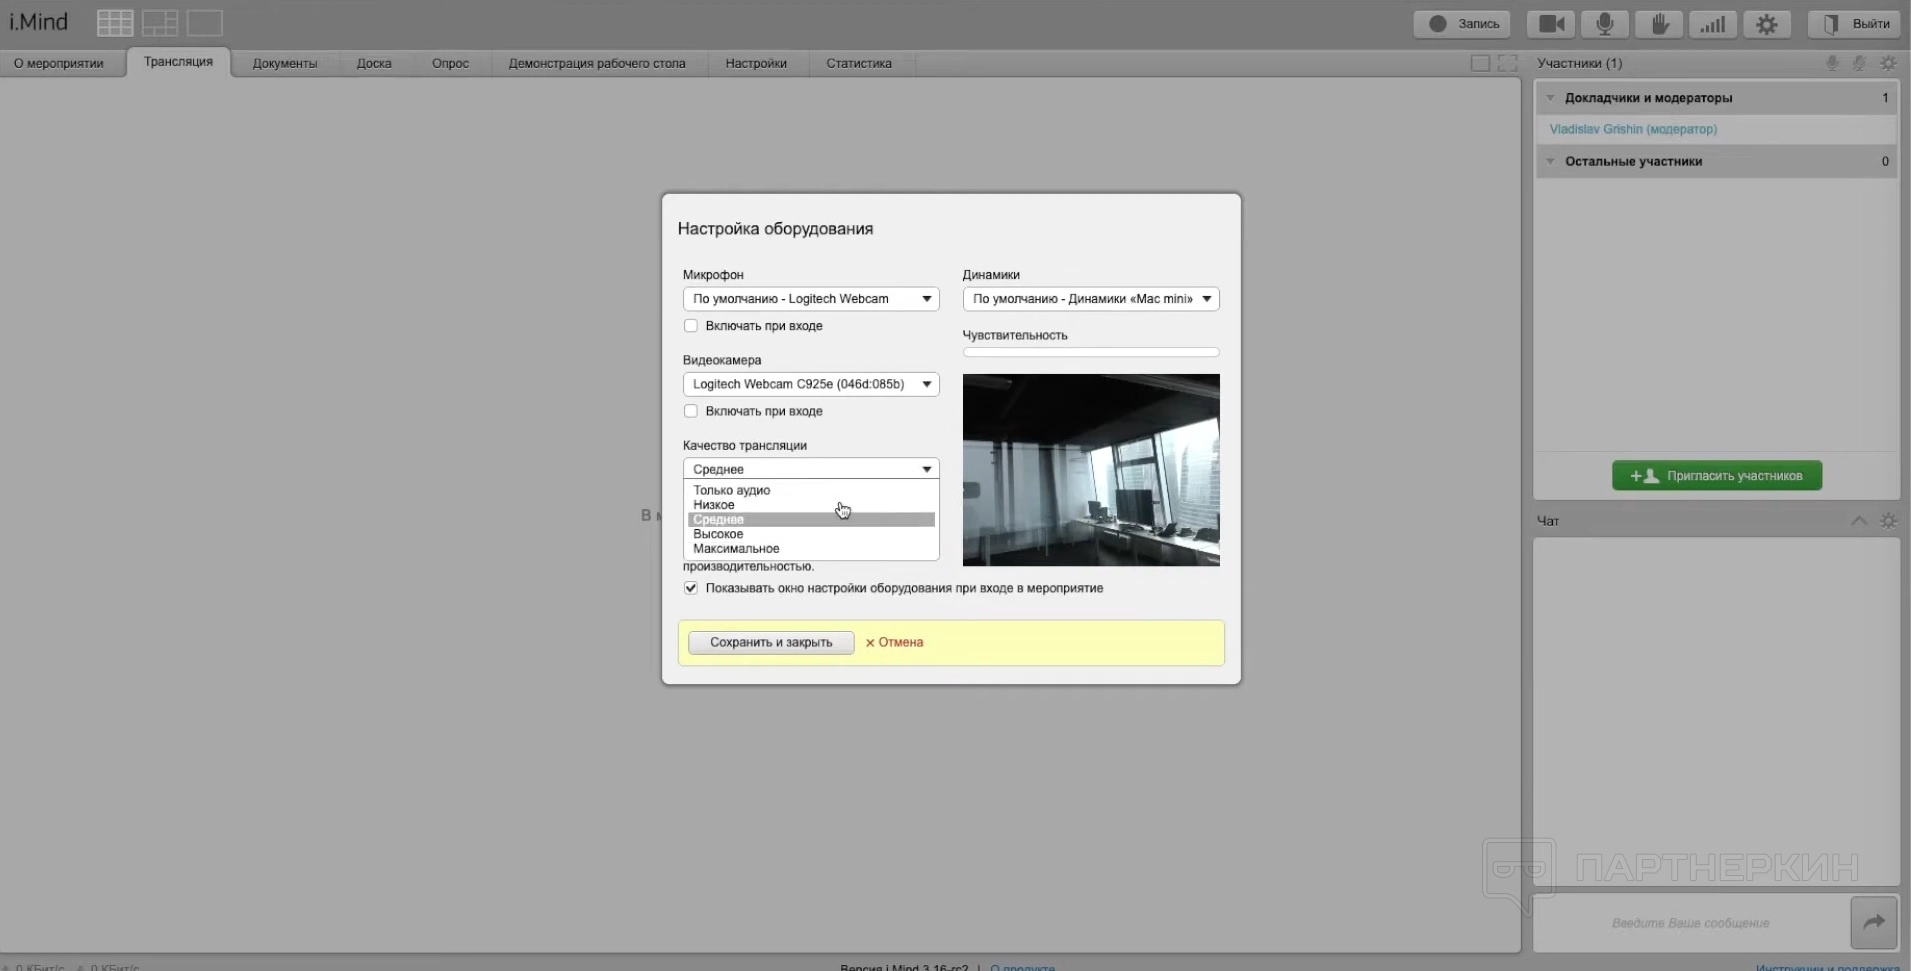
Task: Click the Чувствительность sensitivity bar
Action: (1090, 352)
